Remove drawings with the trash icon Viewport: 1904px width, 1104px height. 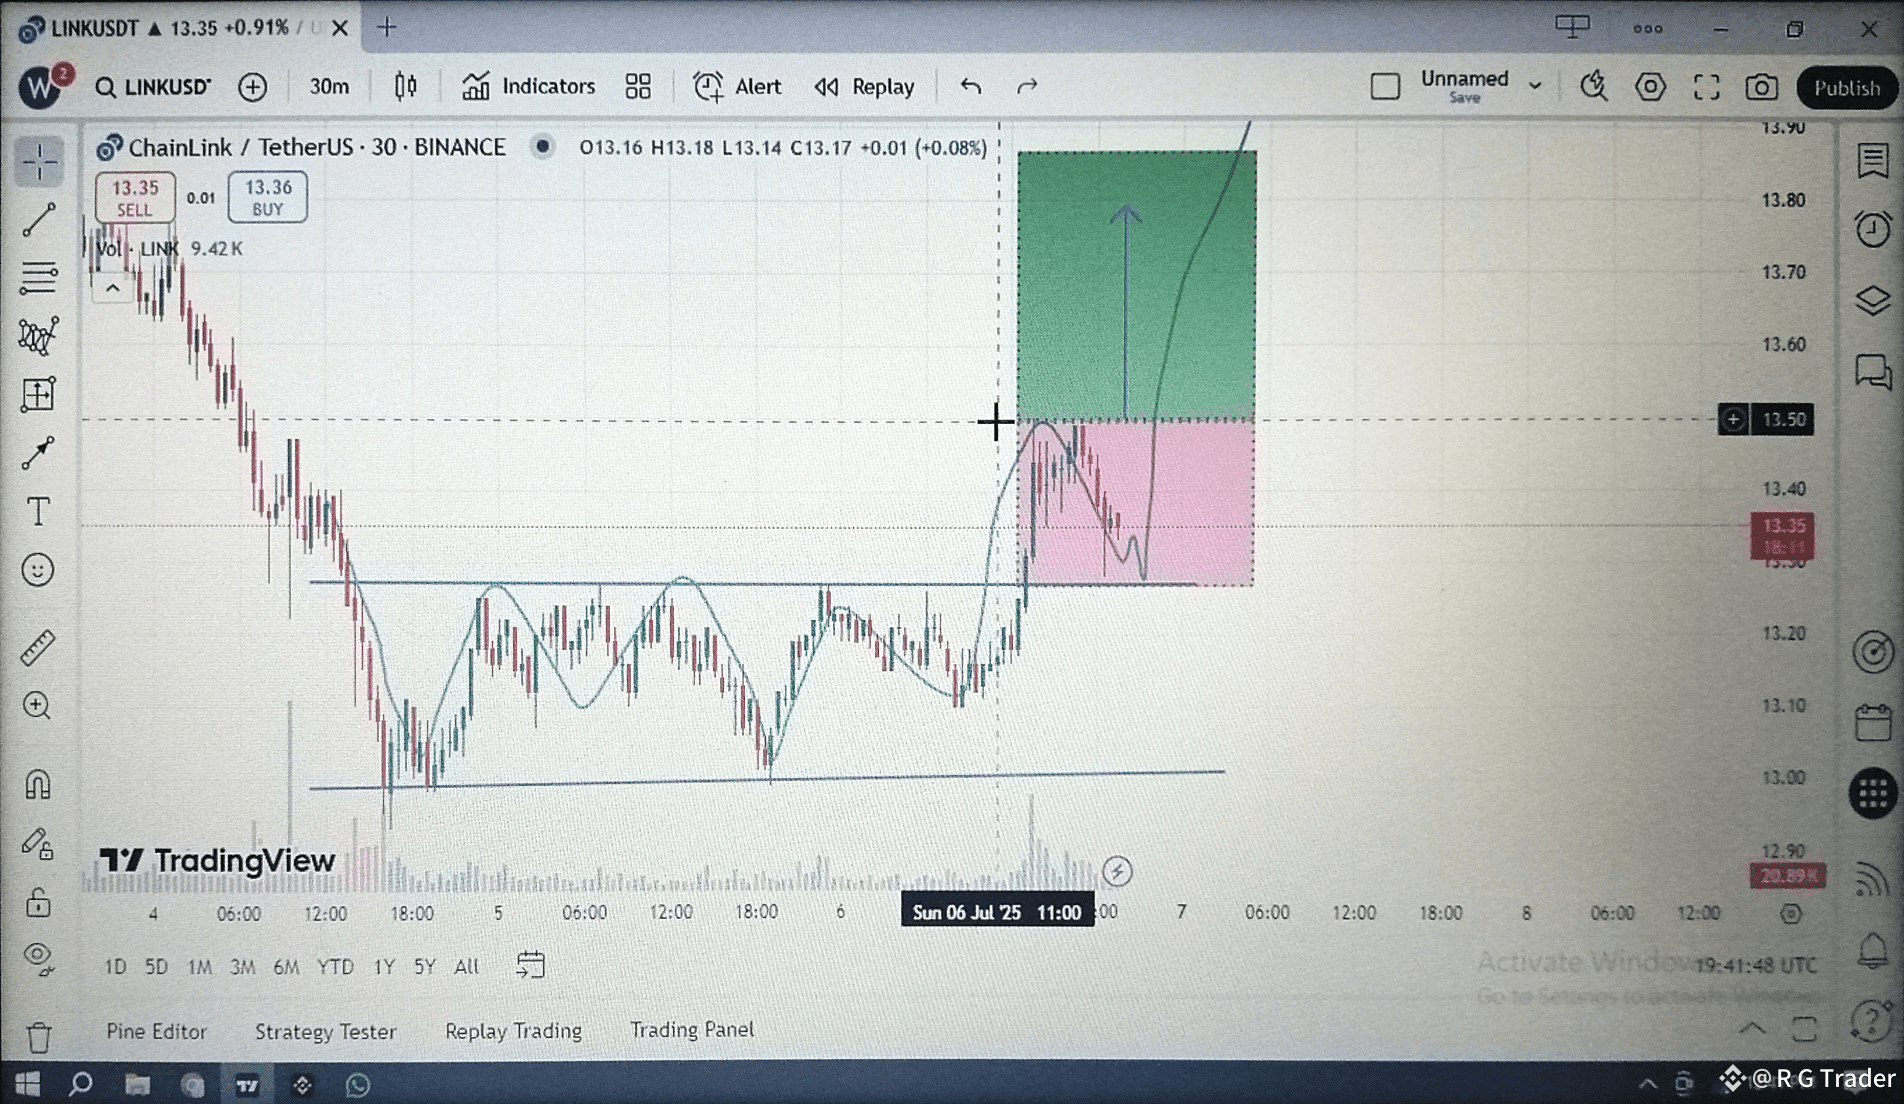point(39,1036)
